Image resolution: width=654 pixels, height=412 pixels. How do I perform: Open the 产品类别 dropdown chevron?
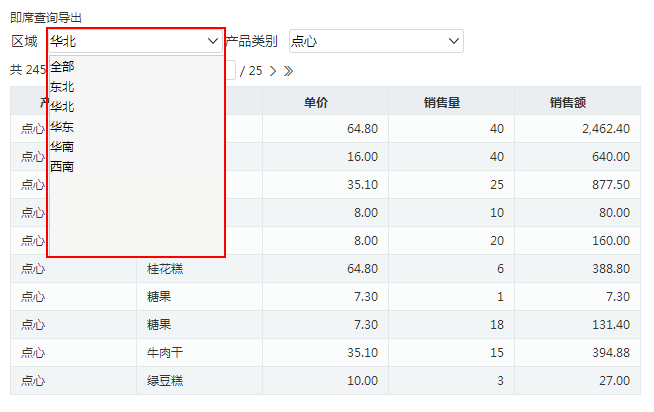454,41
